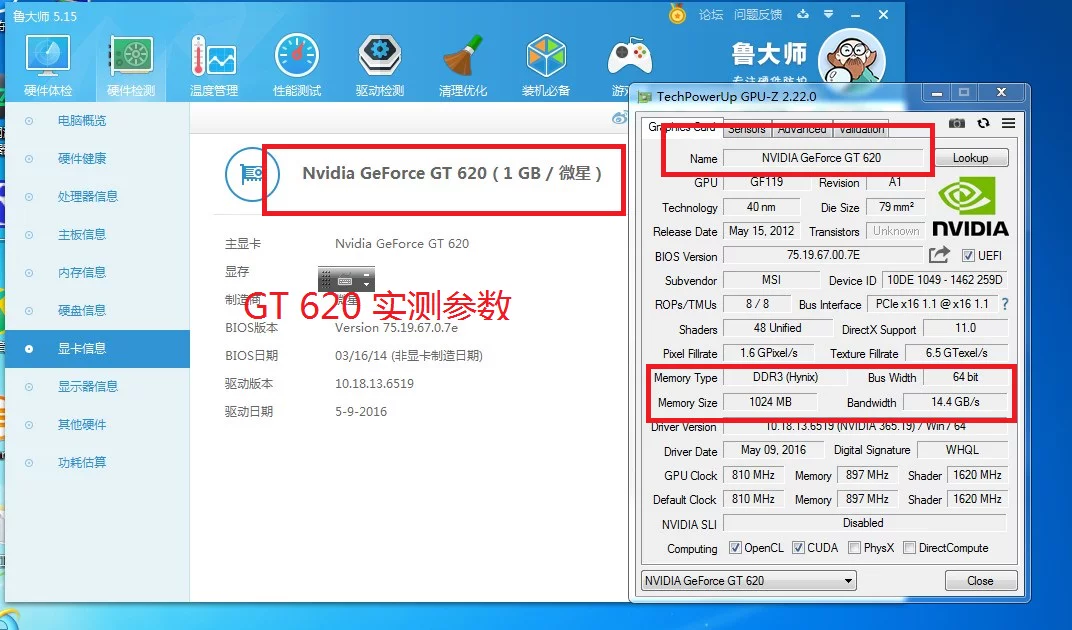Open 性能测试 performance test gauge icon
This screenshot has height=630, width=1072.
(297, 65)
